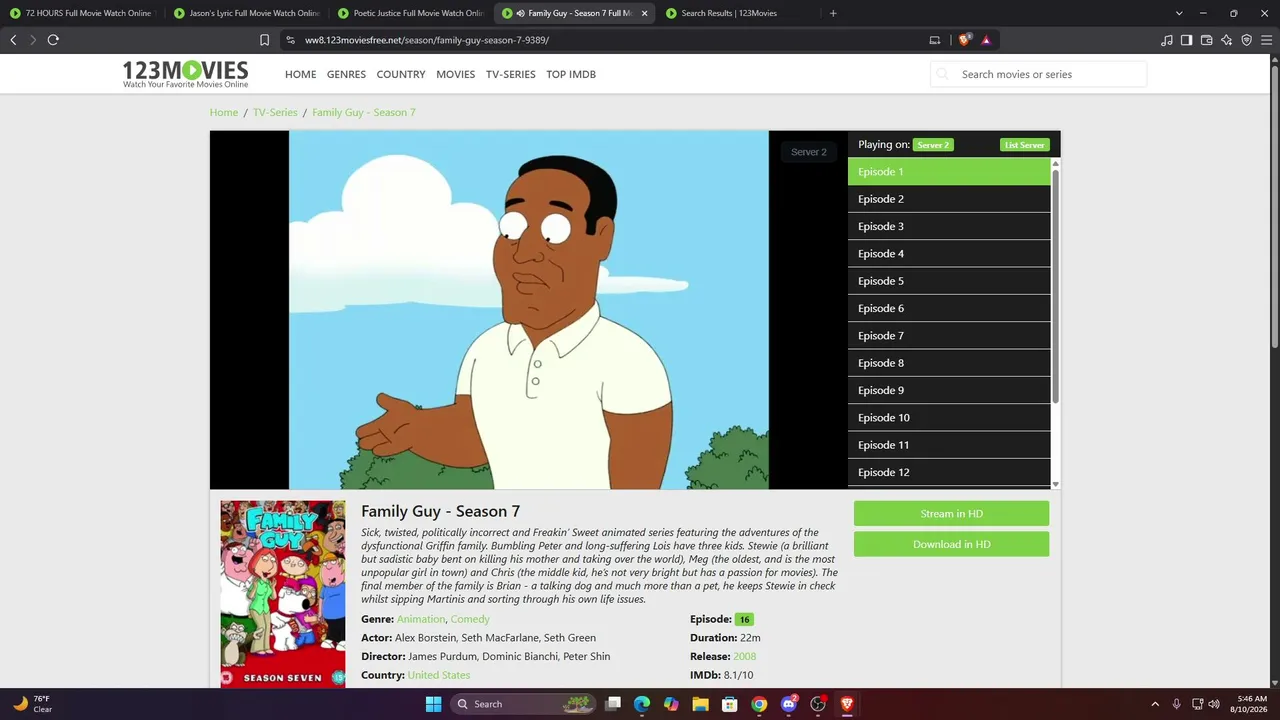
Task: Open the media playlist music-note icon
Action: coord(1167,40)
